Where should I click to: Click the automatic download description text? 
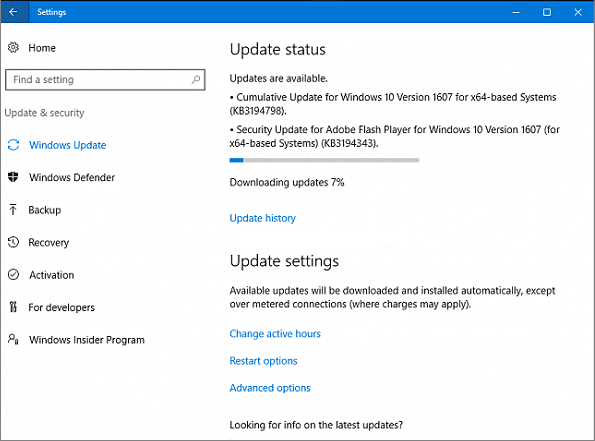[x=392, y=298]
